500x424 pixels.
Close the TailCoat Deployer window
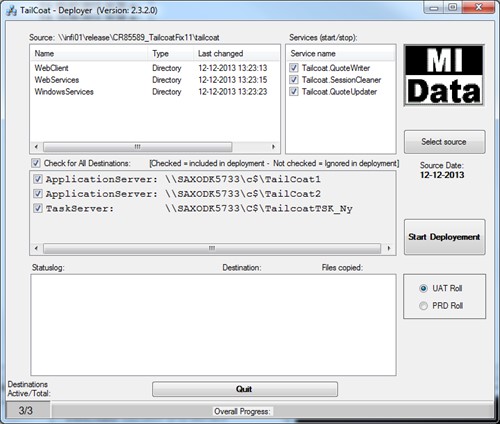(479, 7)
